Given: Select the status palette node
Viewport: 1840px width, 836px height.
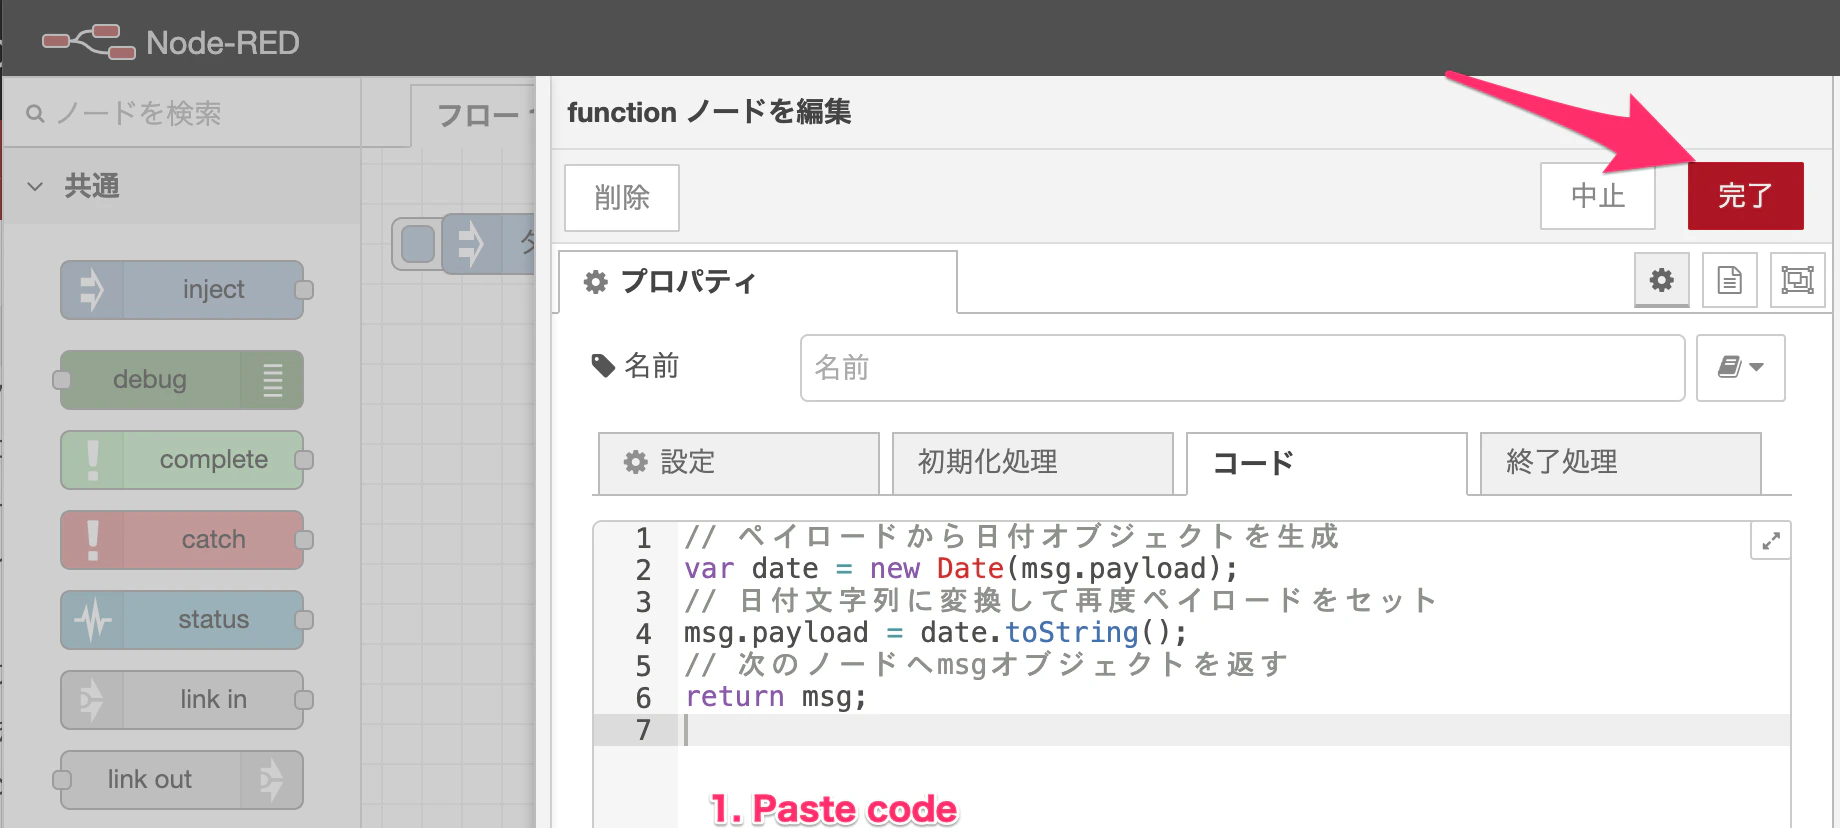Looking at the screenshot, I should pos(182,620).
